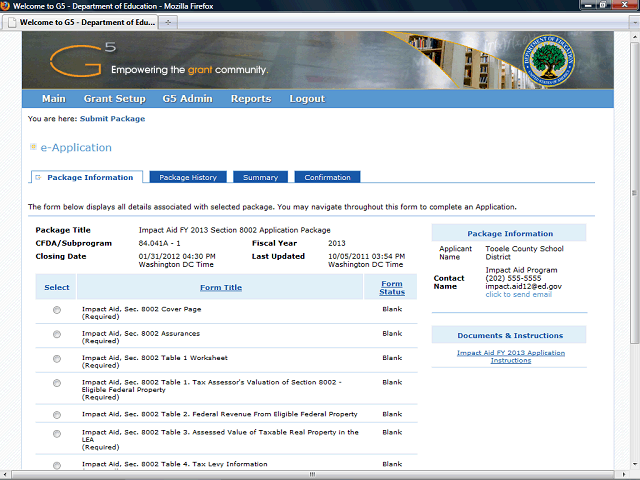Click the square bullet icon next to e-Application

tap(33, 147)
